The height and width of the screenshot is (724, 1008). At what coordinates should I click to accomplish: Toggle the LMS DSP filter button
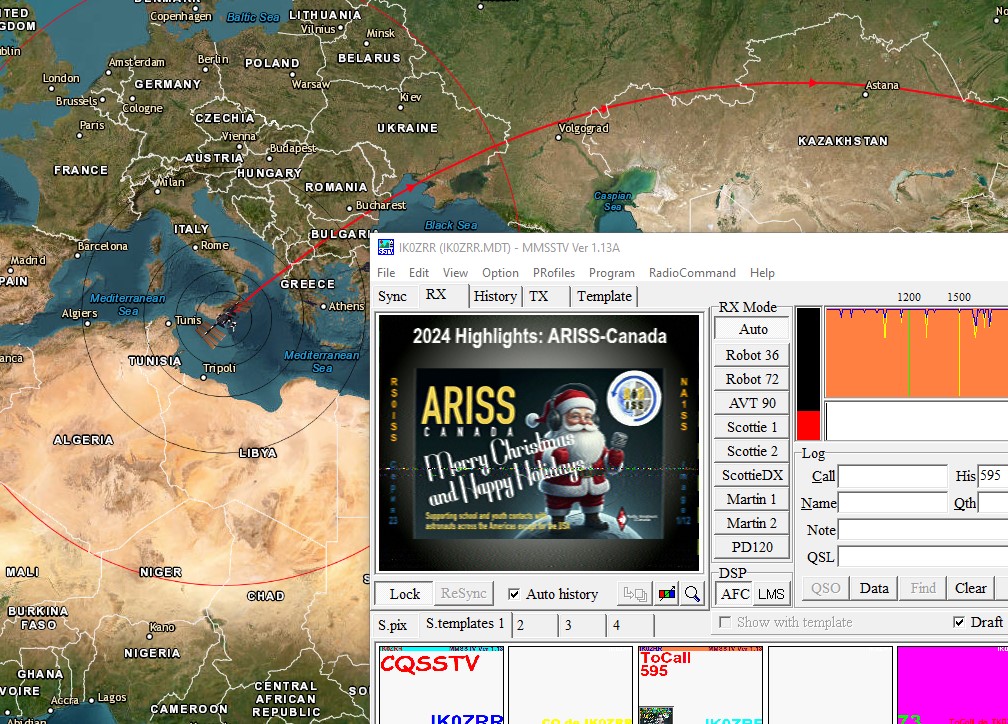[771, 594]
